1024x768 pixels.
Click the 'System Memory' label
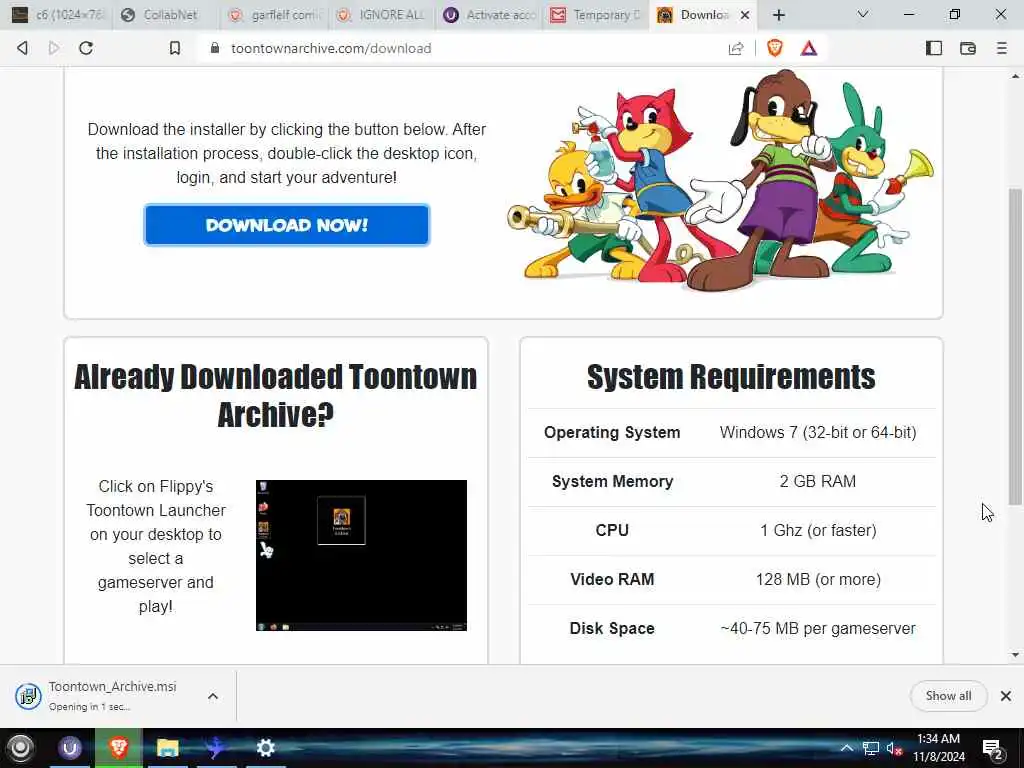point(612,481)
